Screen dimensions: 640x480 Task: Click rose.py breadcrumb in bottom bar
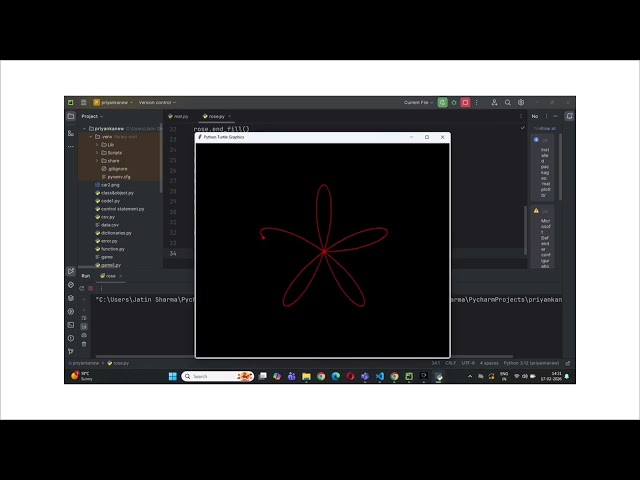(118, 363)
